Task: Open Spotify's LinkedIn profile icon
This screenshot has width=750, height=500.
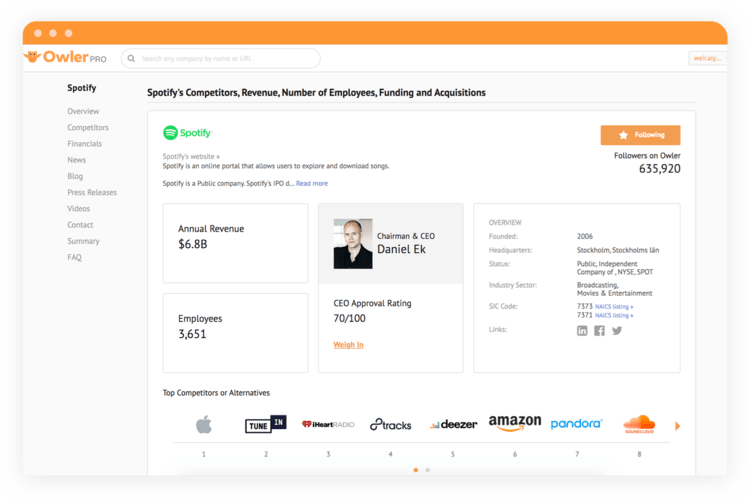Action: (x=582, y=331)
